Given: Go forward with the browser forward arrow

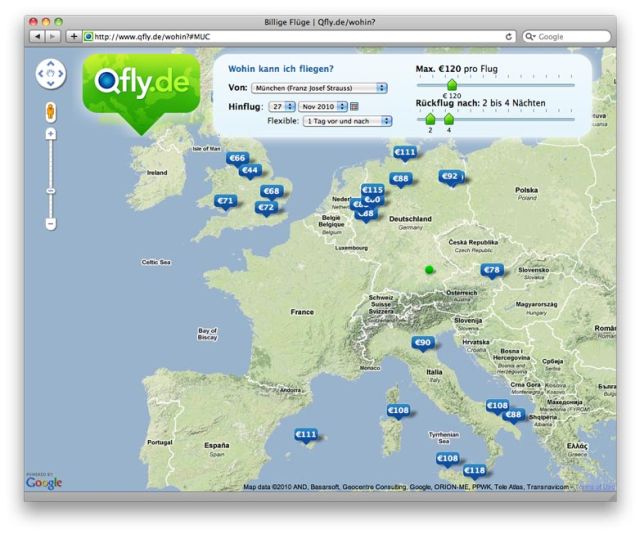Looking at the screenshot, I should [53, 37].
